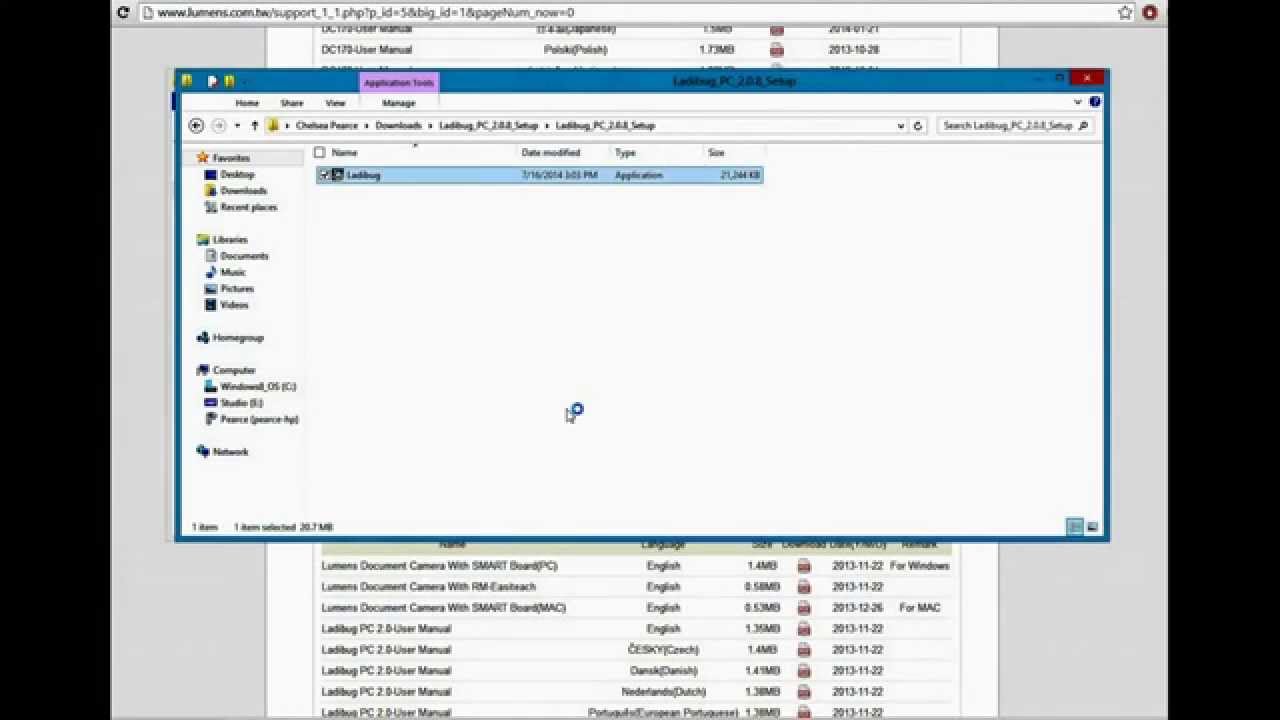Sort by the Type column header
Screen dimensions: 1280x720
point(625,153)
